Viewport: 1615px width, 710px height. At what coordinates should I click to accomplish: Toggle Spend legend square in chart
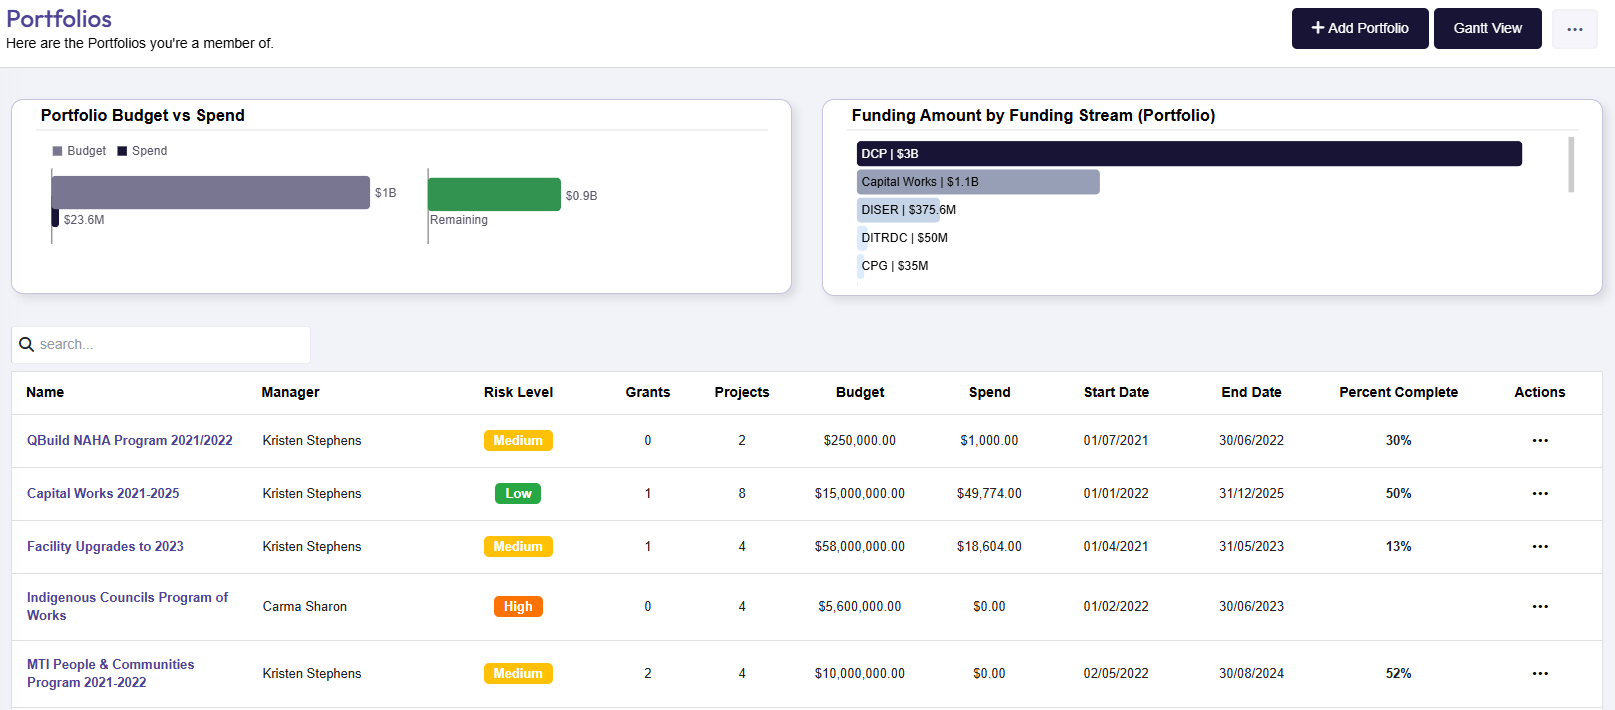click(122, 151)
